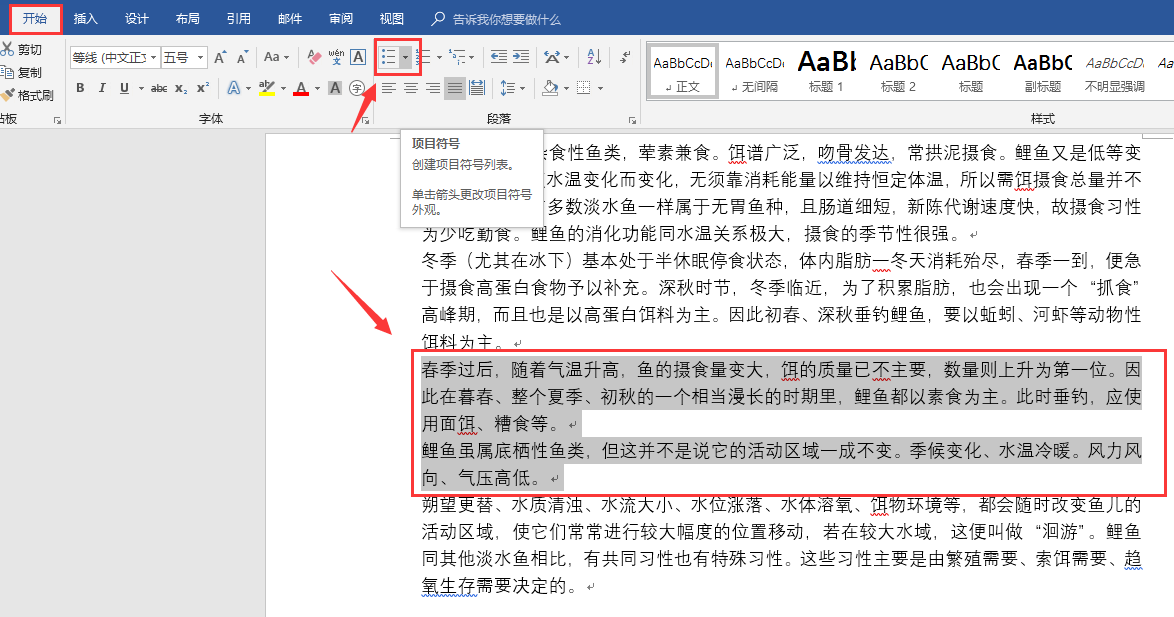This screenshot has width=1174, height=617.
Task: Switch to the 插入 (Insert) tab
Action: coord(85,18)
